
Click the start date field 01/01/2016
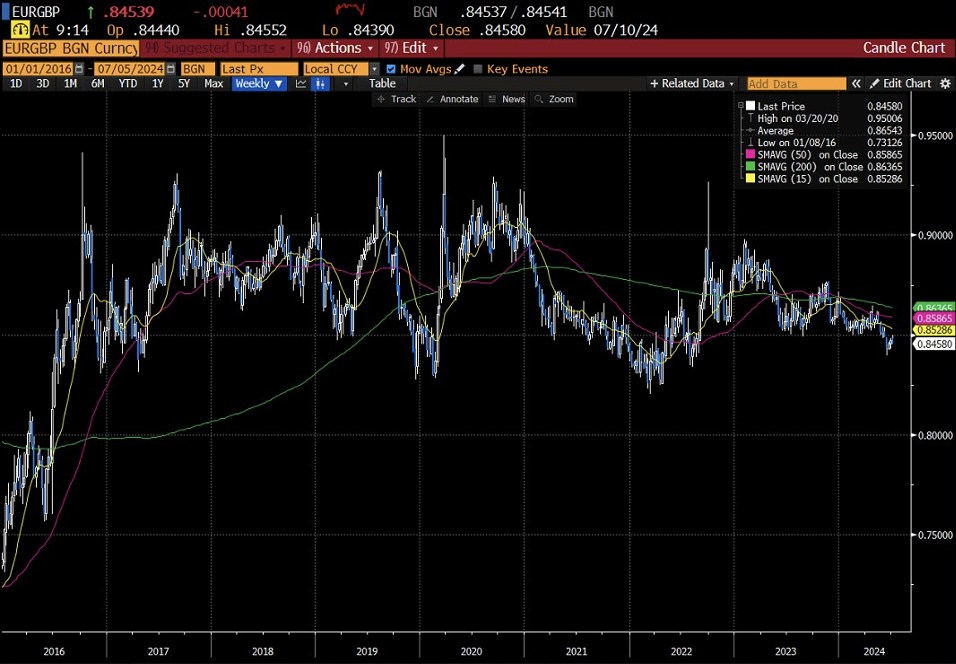38,69
